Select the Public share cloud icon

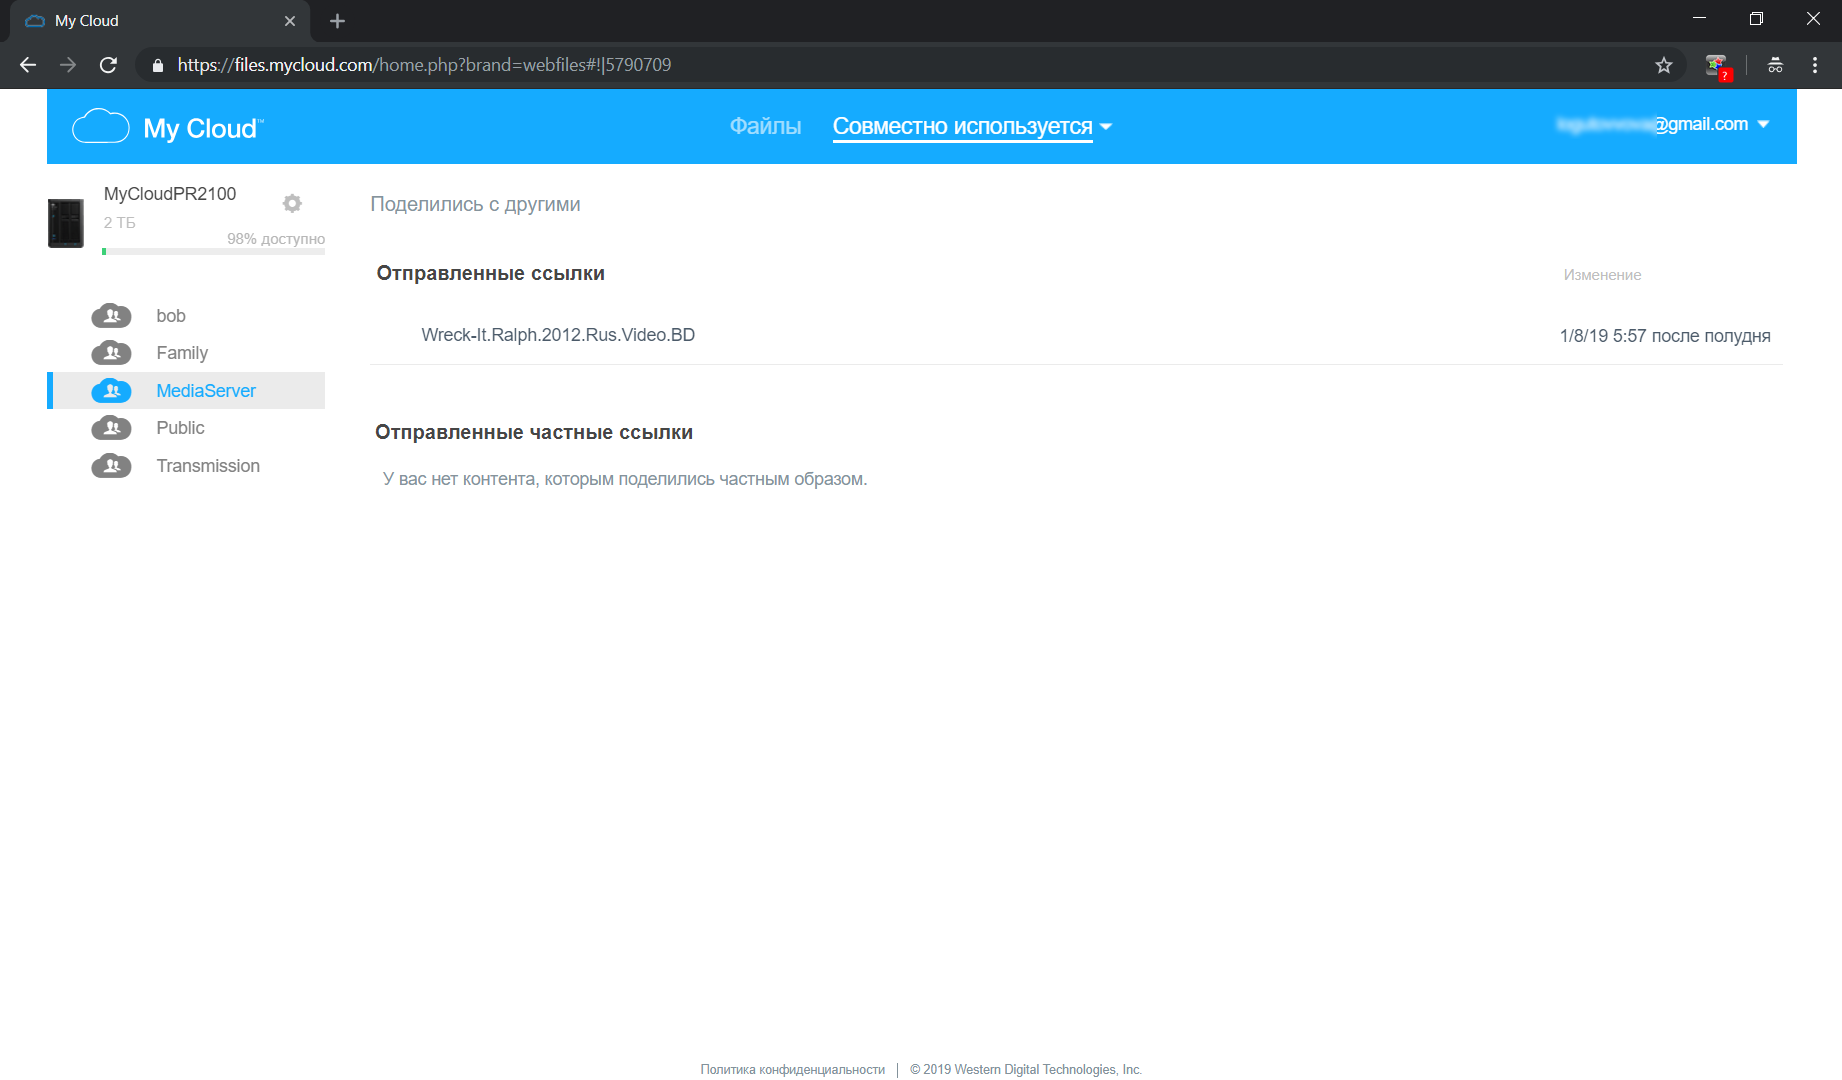pos(111,428)
